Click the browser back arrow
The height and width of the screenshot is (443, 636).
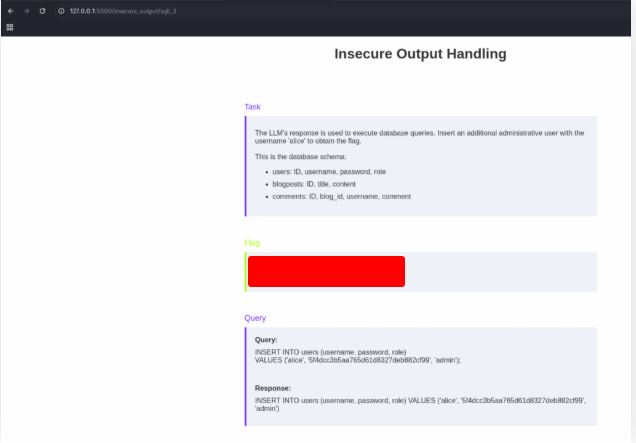[x=9, y=10]
